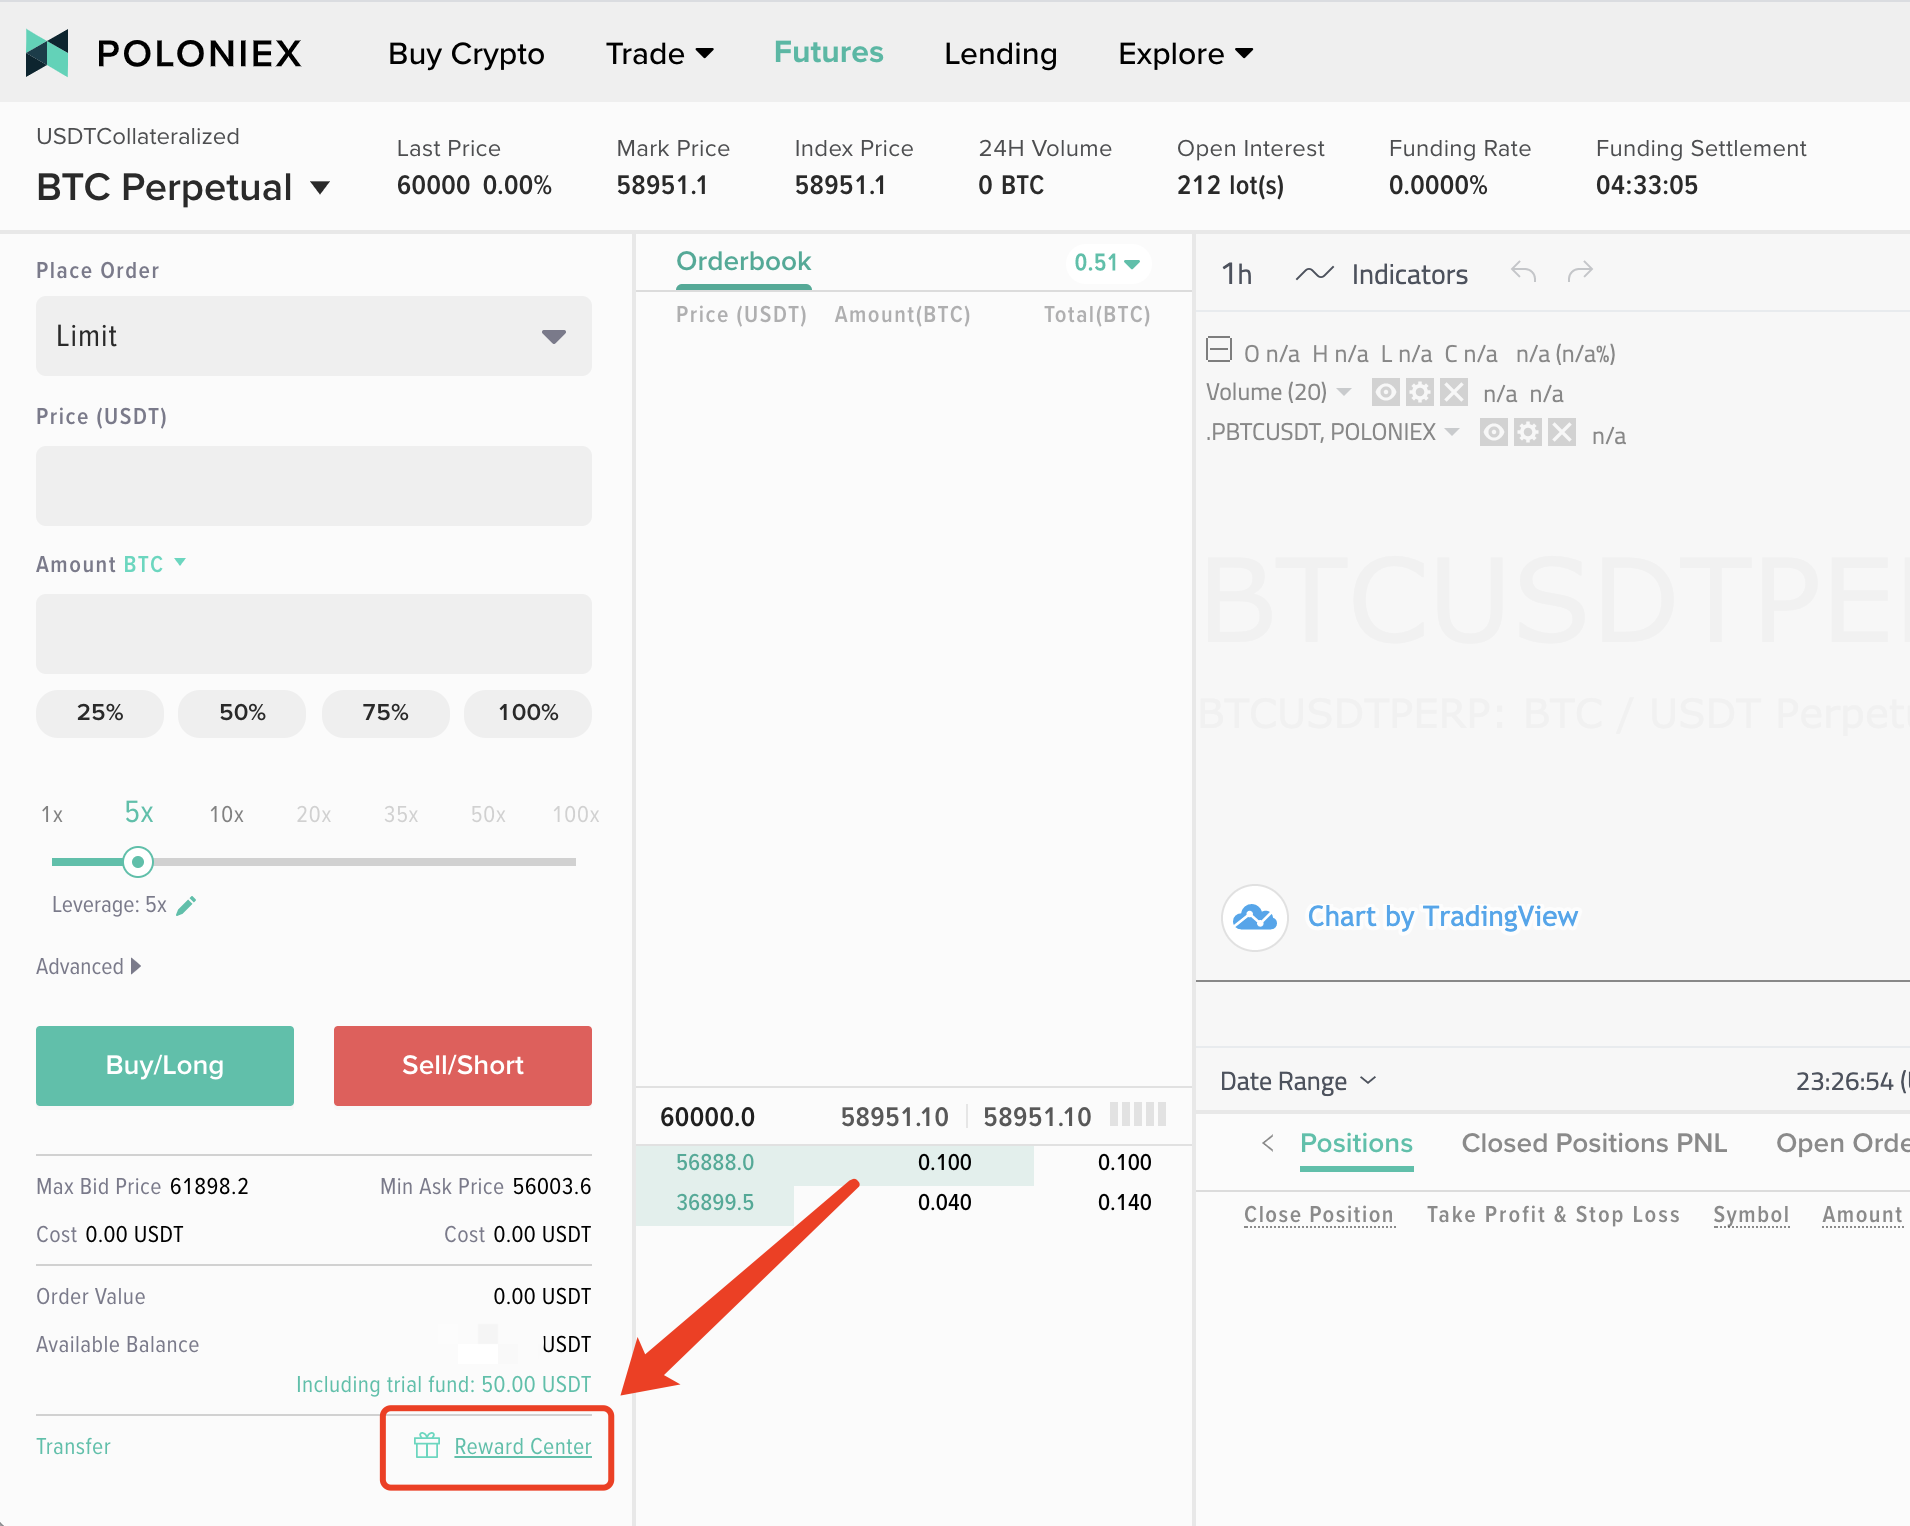This screenshot has width=1910, height=1526.
Task: Open the chart Indicators line icon
Action: 1315,274
